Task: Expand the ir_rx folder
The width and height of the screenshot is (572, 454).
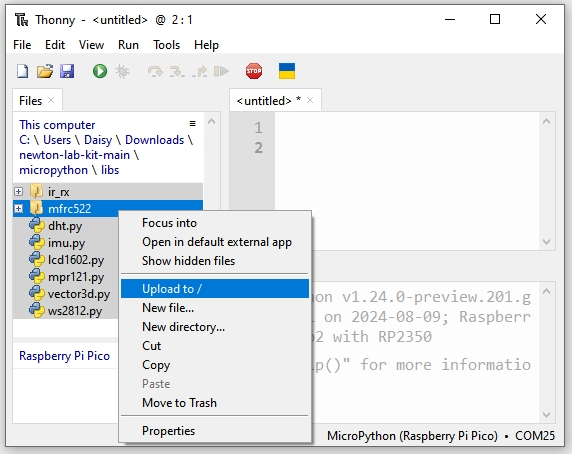Action: [18, 191]
